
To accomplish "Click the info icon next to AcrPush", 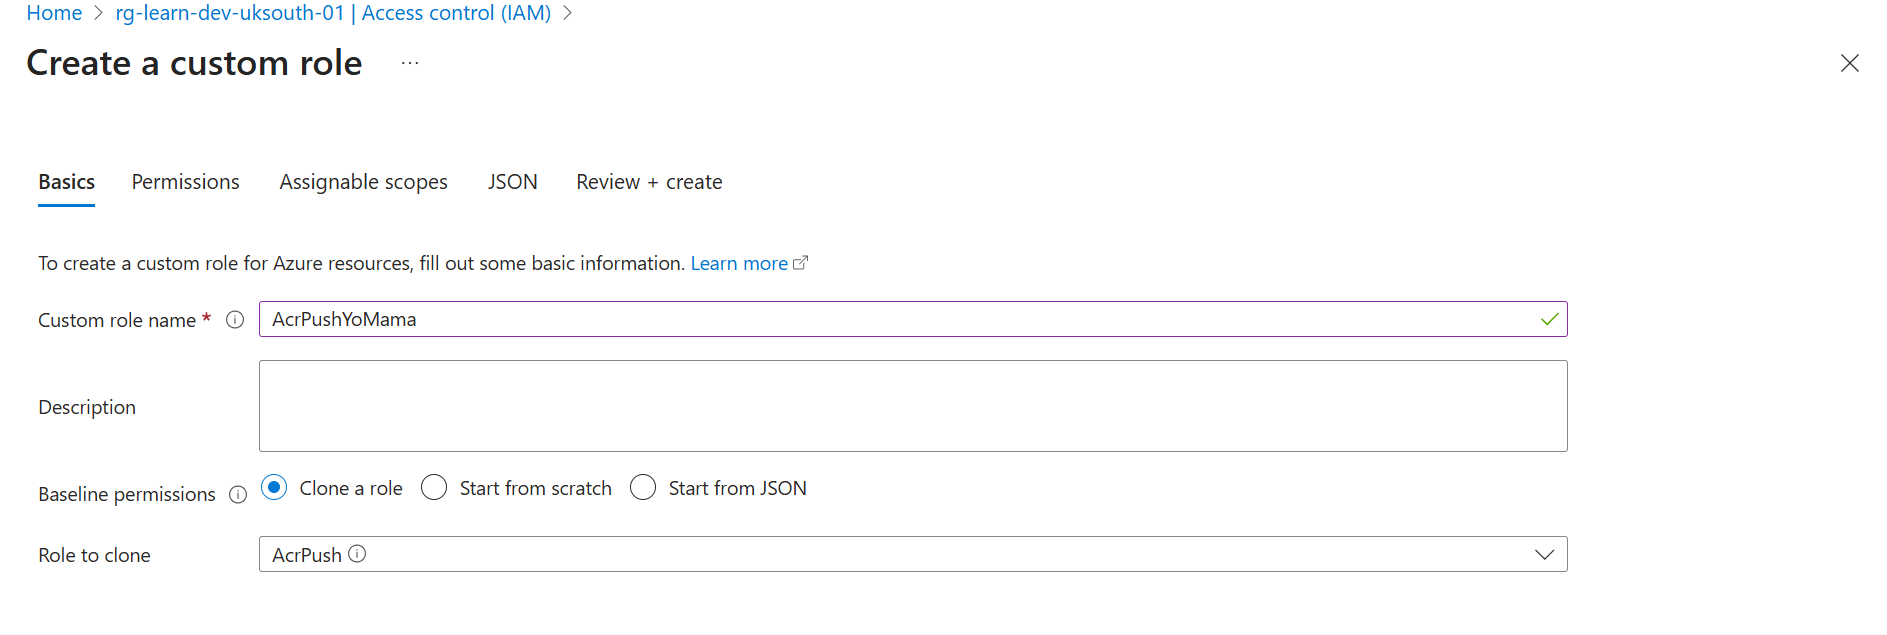I will click(x=357, y=554).
